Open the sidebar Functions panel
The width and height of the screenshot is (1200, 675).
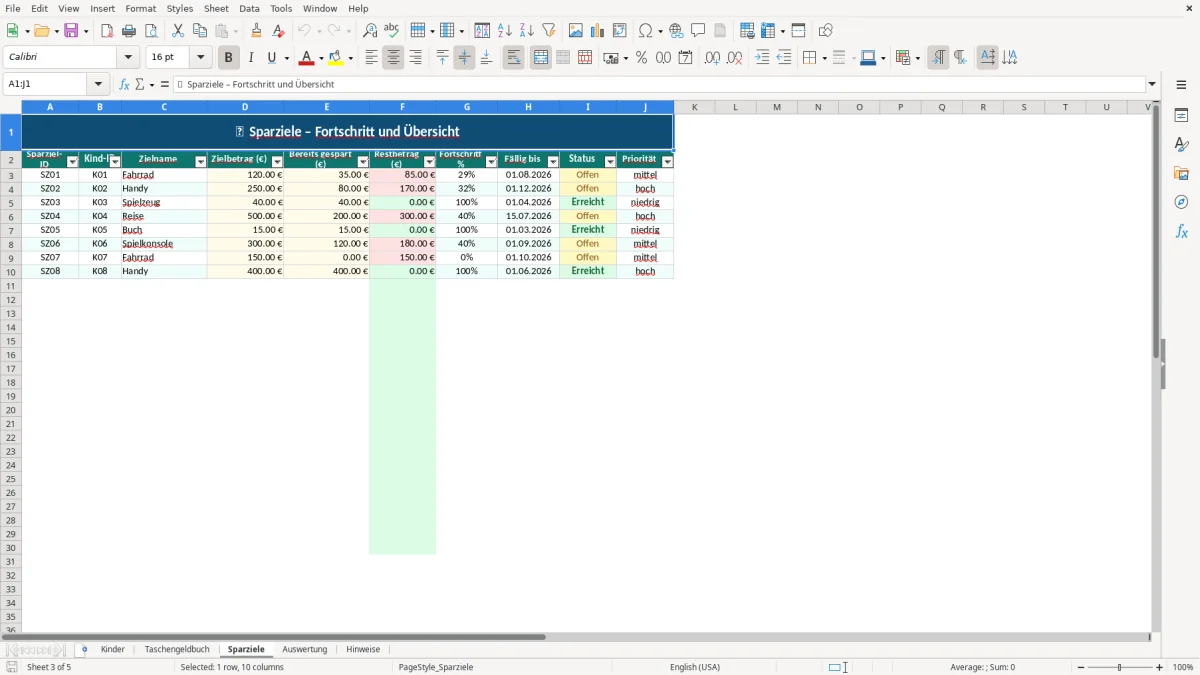pos(1181,231)
